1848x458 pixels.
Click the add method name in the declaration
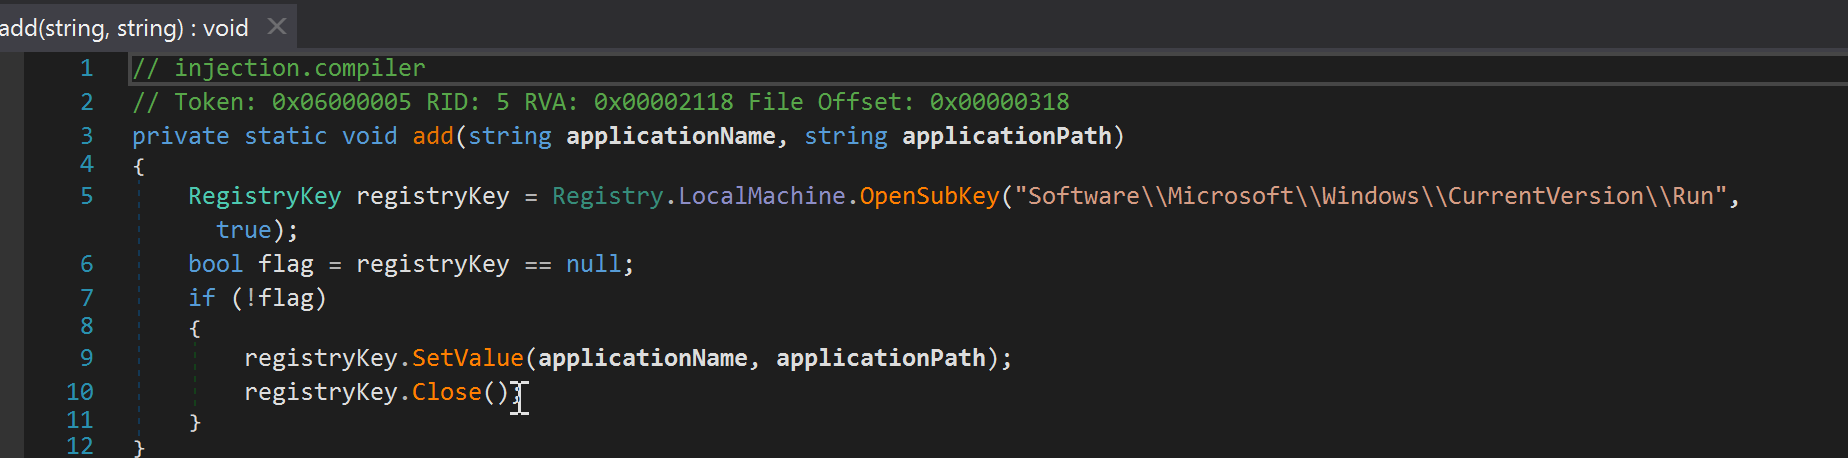pyautogui.click(x=432, y=136)
